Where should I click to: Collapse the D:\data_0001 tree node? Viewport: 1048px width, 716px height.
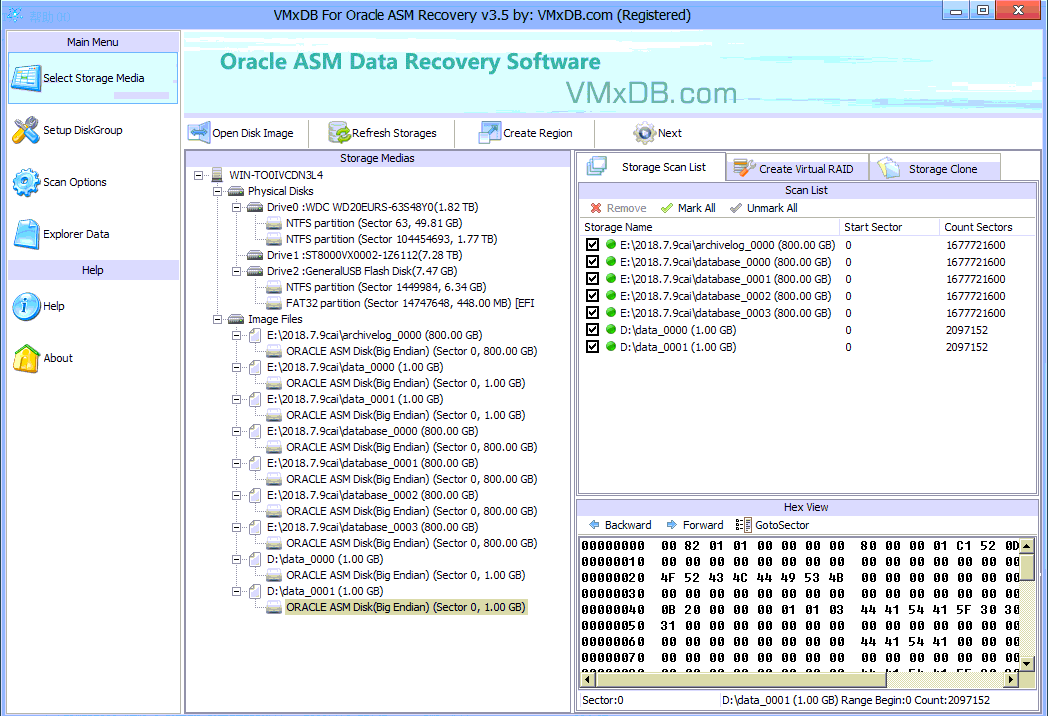236,591
